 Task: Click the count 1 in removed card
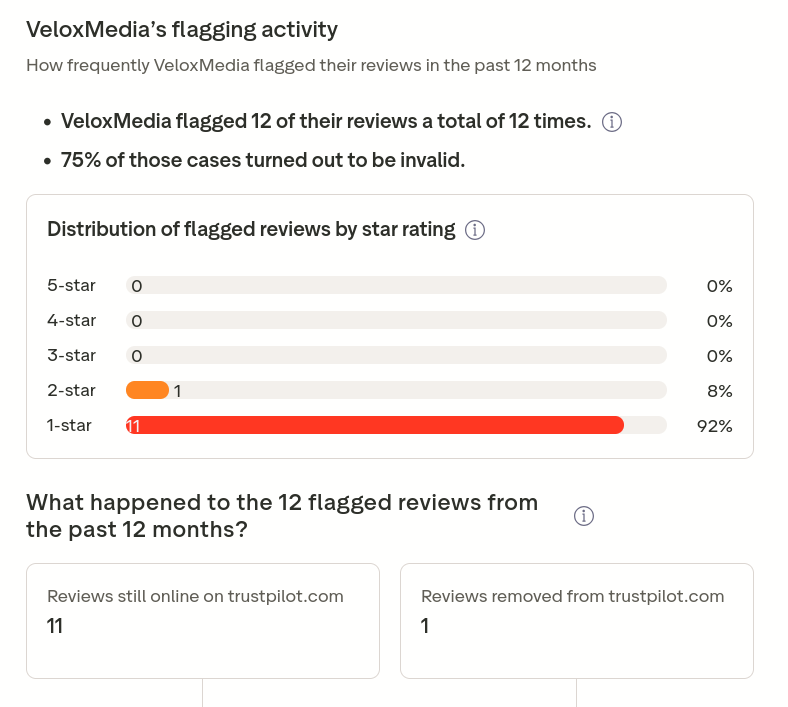(425, 626)
